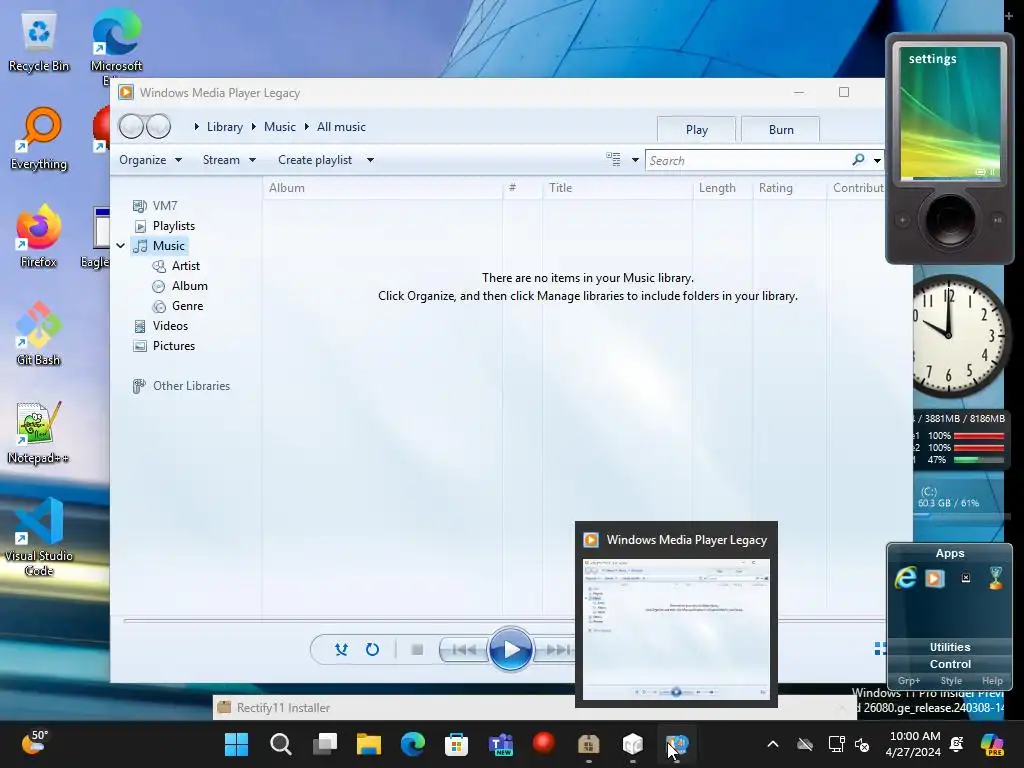
Task: Sort by the Length column header
Action: (722, 188)
